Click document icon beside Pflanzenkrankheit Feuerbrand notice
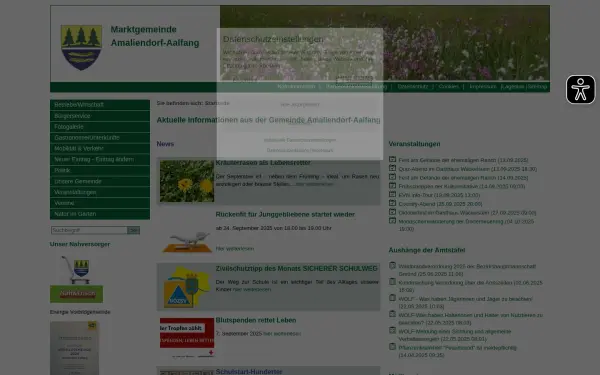The height and width of the screenshot is (375, 600). click(x=392, y=347)
